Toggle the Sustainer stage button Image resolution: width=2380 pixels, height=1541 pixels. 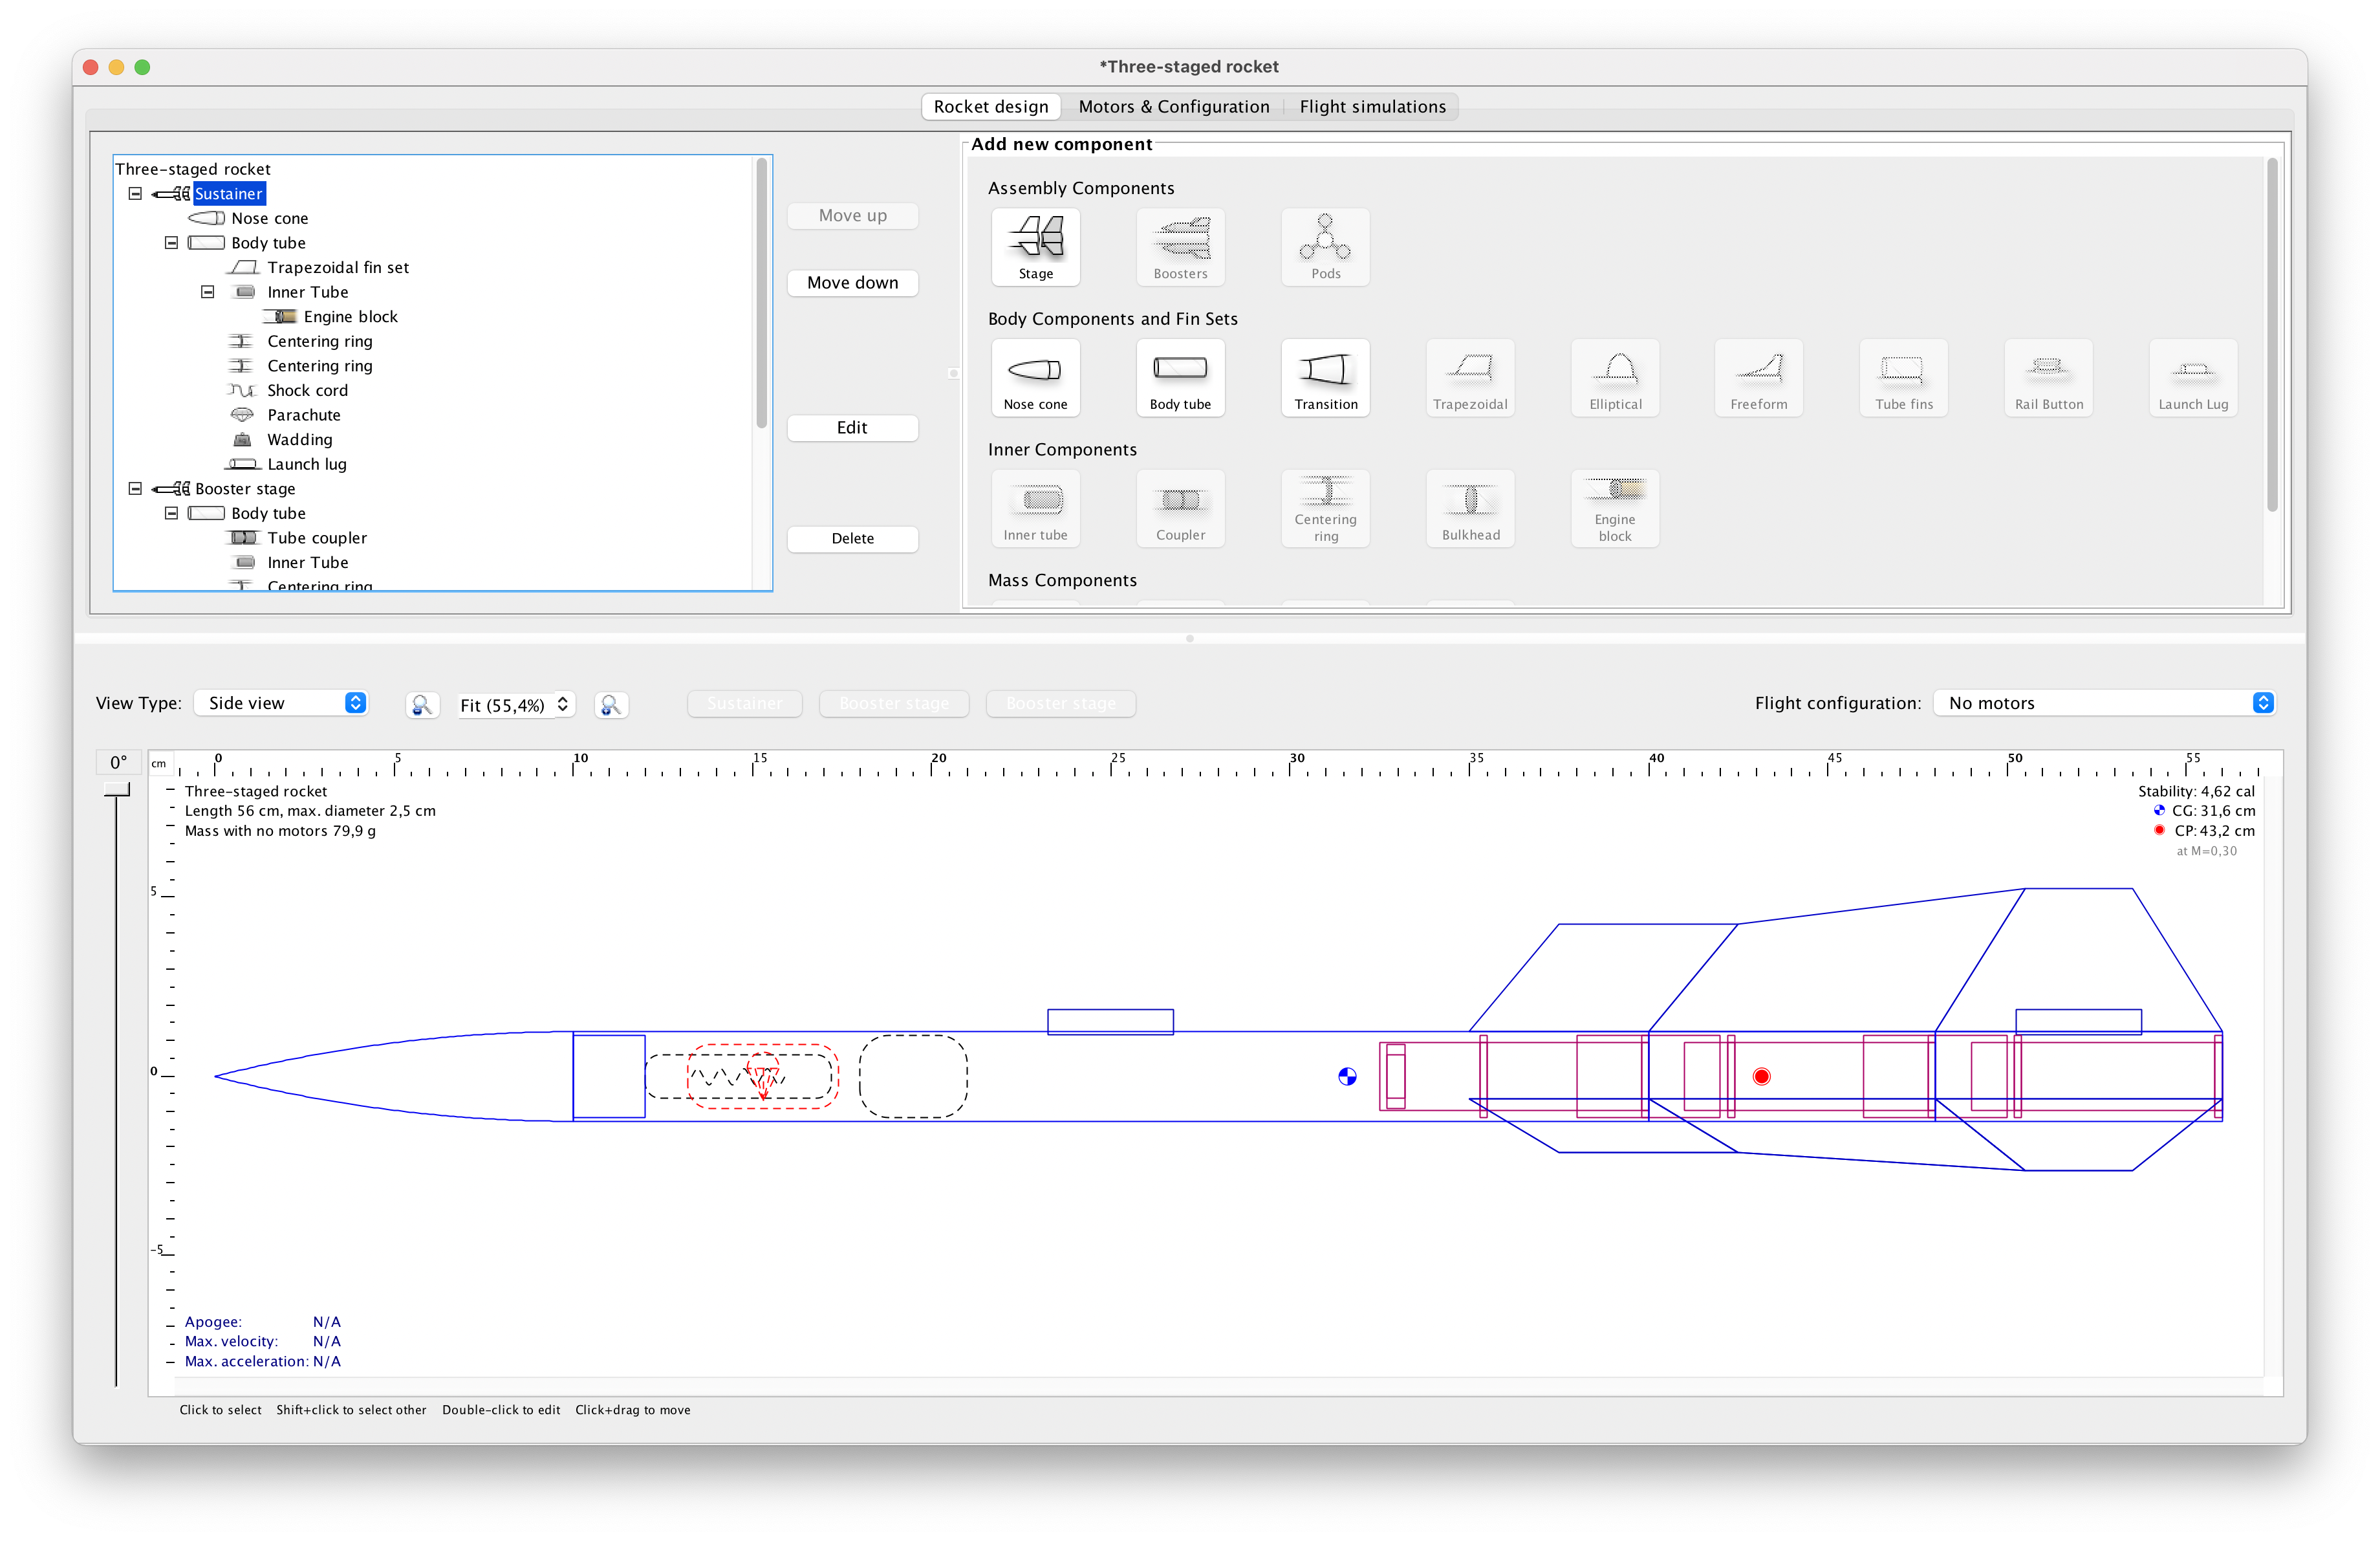coord(744,703)
